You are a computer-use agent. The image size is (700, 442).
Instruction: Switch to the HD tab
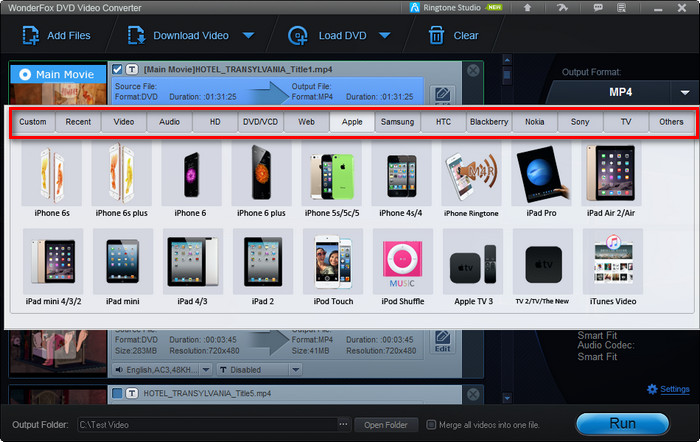pyautogui.click(x=215, y=122)
